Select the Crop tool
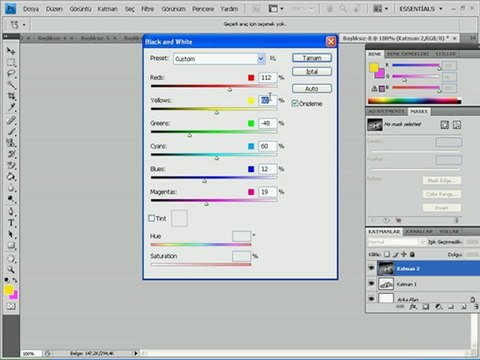 [11, 96]
